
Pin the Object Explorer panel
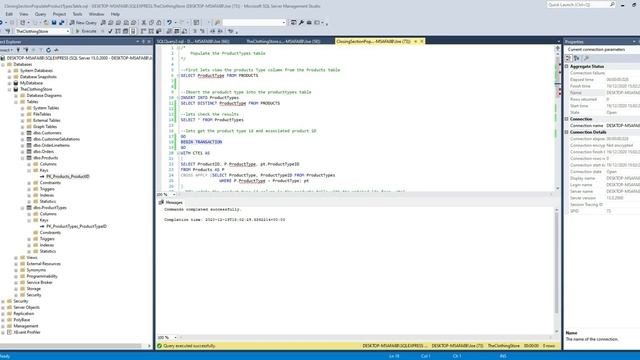coord(143,42)
